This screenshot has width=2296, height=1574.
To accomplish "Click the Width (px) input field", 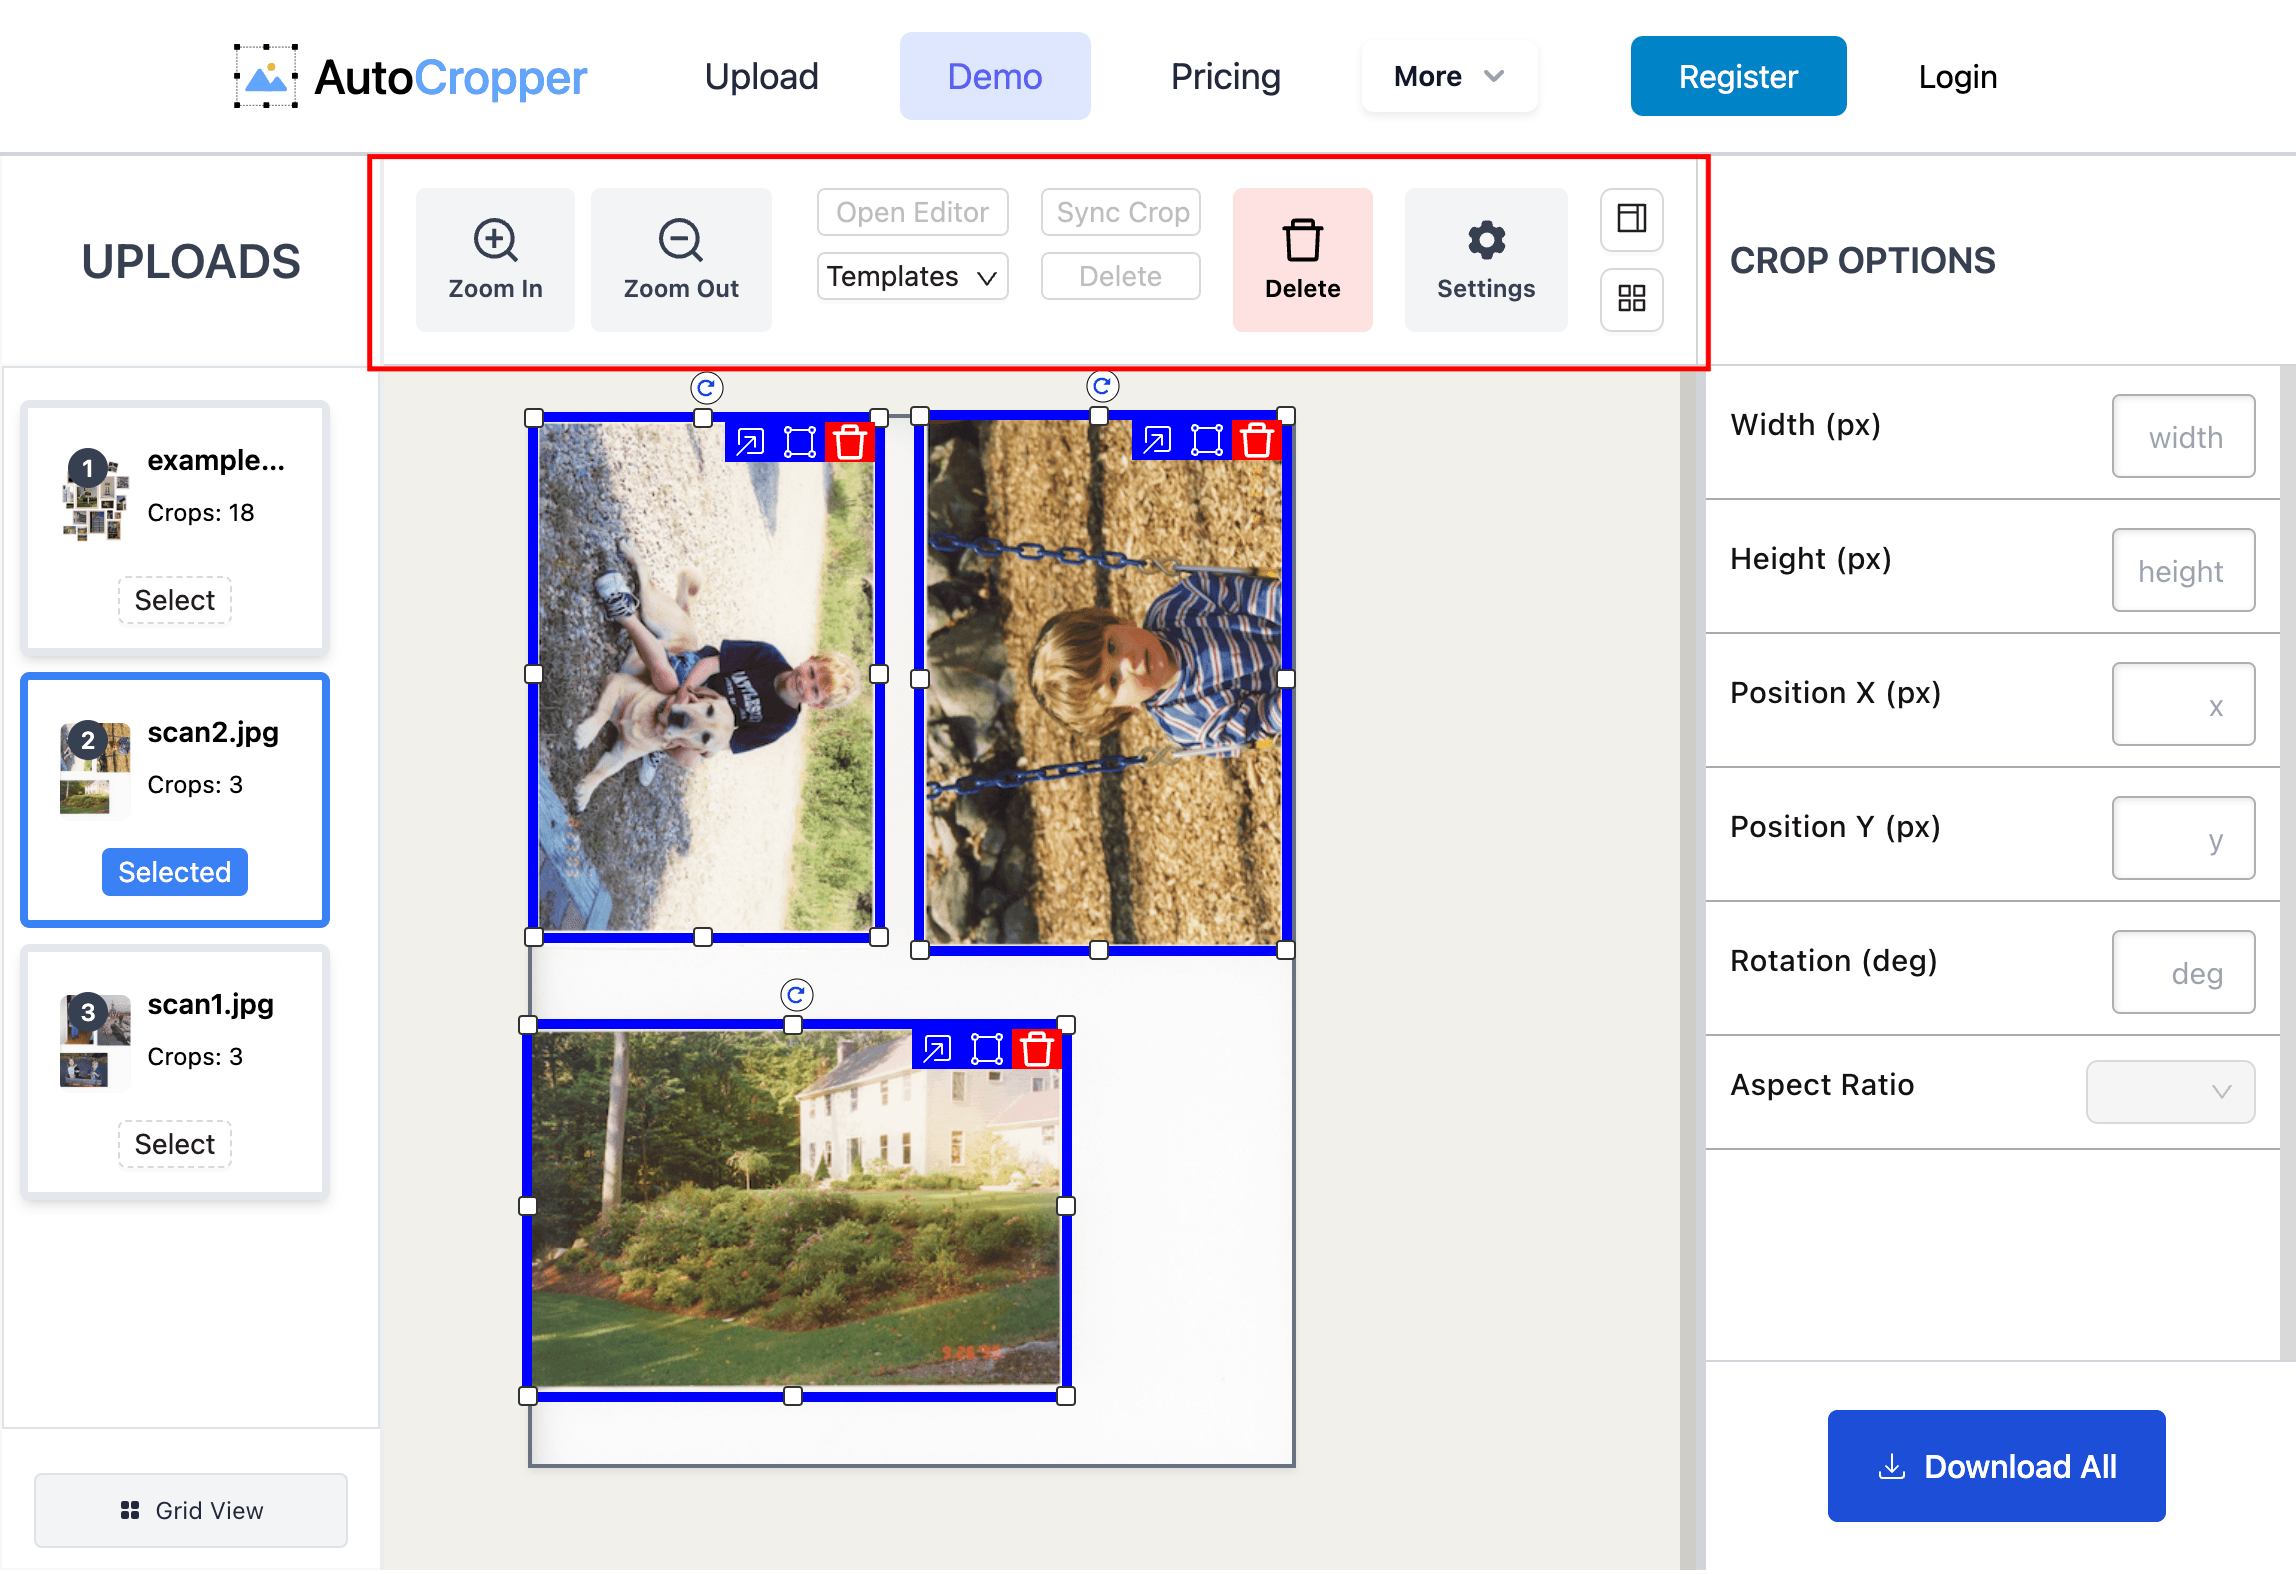I will tap(2183, 436).
